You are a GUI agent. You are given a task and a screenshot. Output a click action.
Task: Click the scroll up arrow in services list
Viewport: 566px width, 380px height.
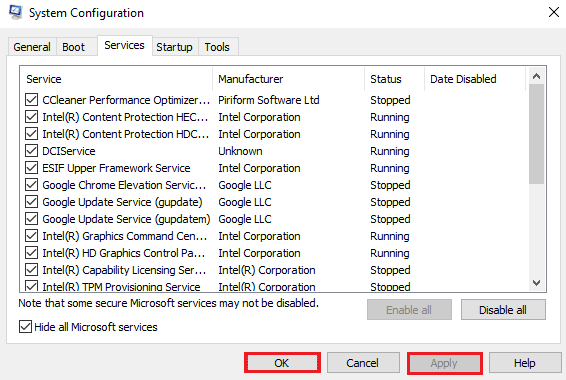[x=536, y=76]
